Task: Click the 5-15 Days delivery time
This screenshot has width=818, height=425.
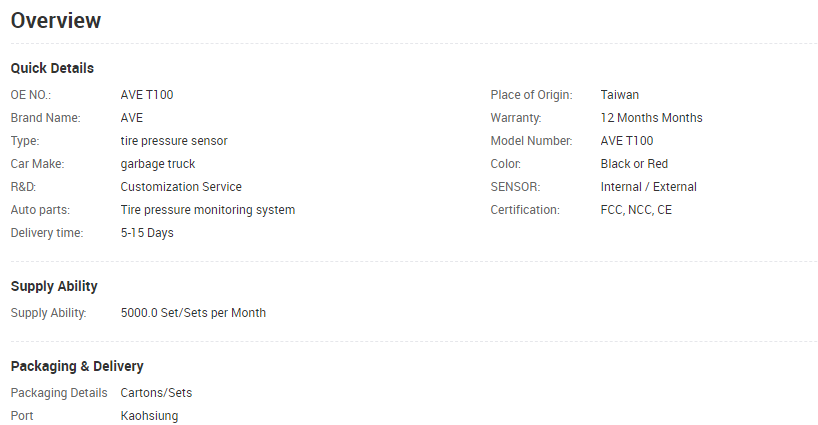Action: 147,233
